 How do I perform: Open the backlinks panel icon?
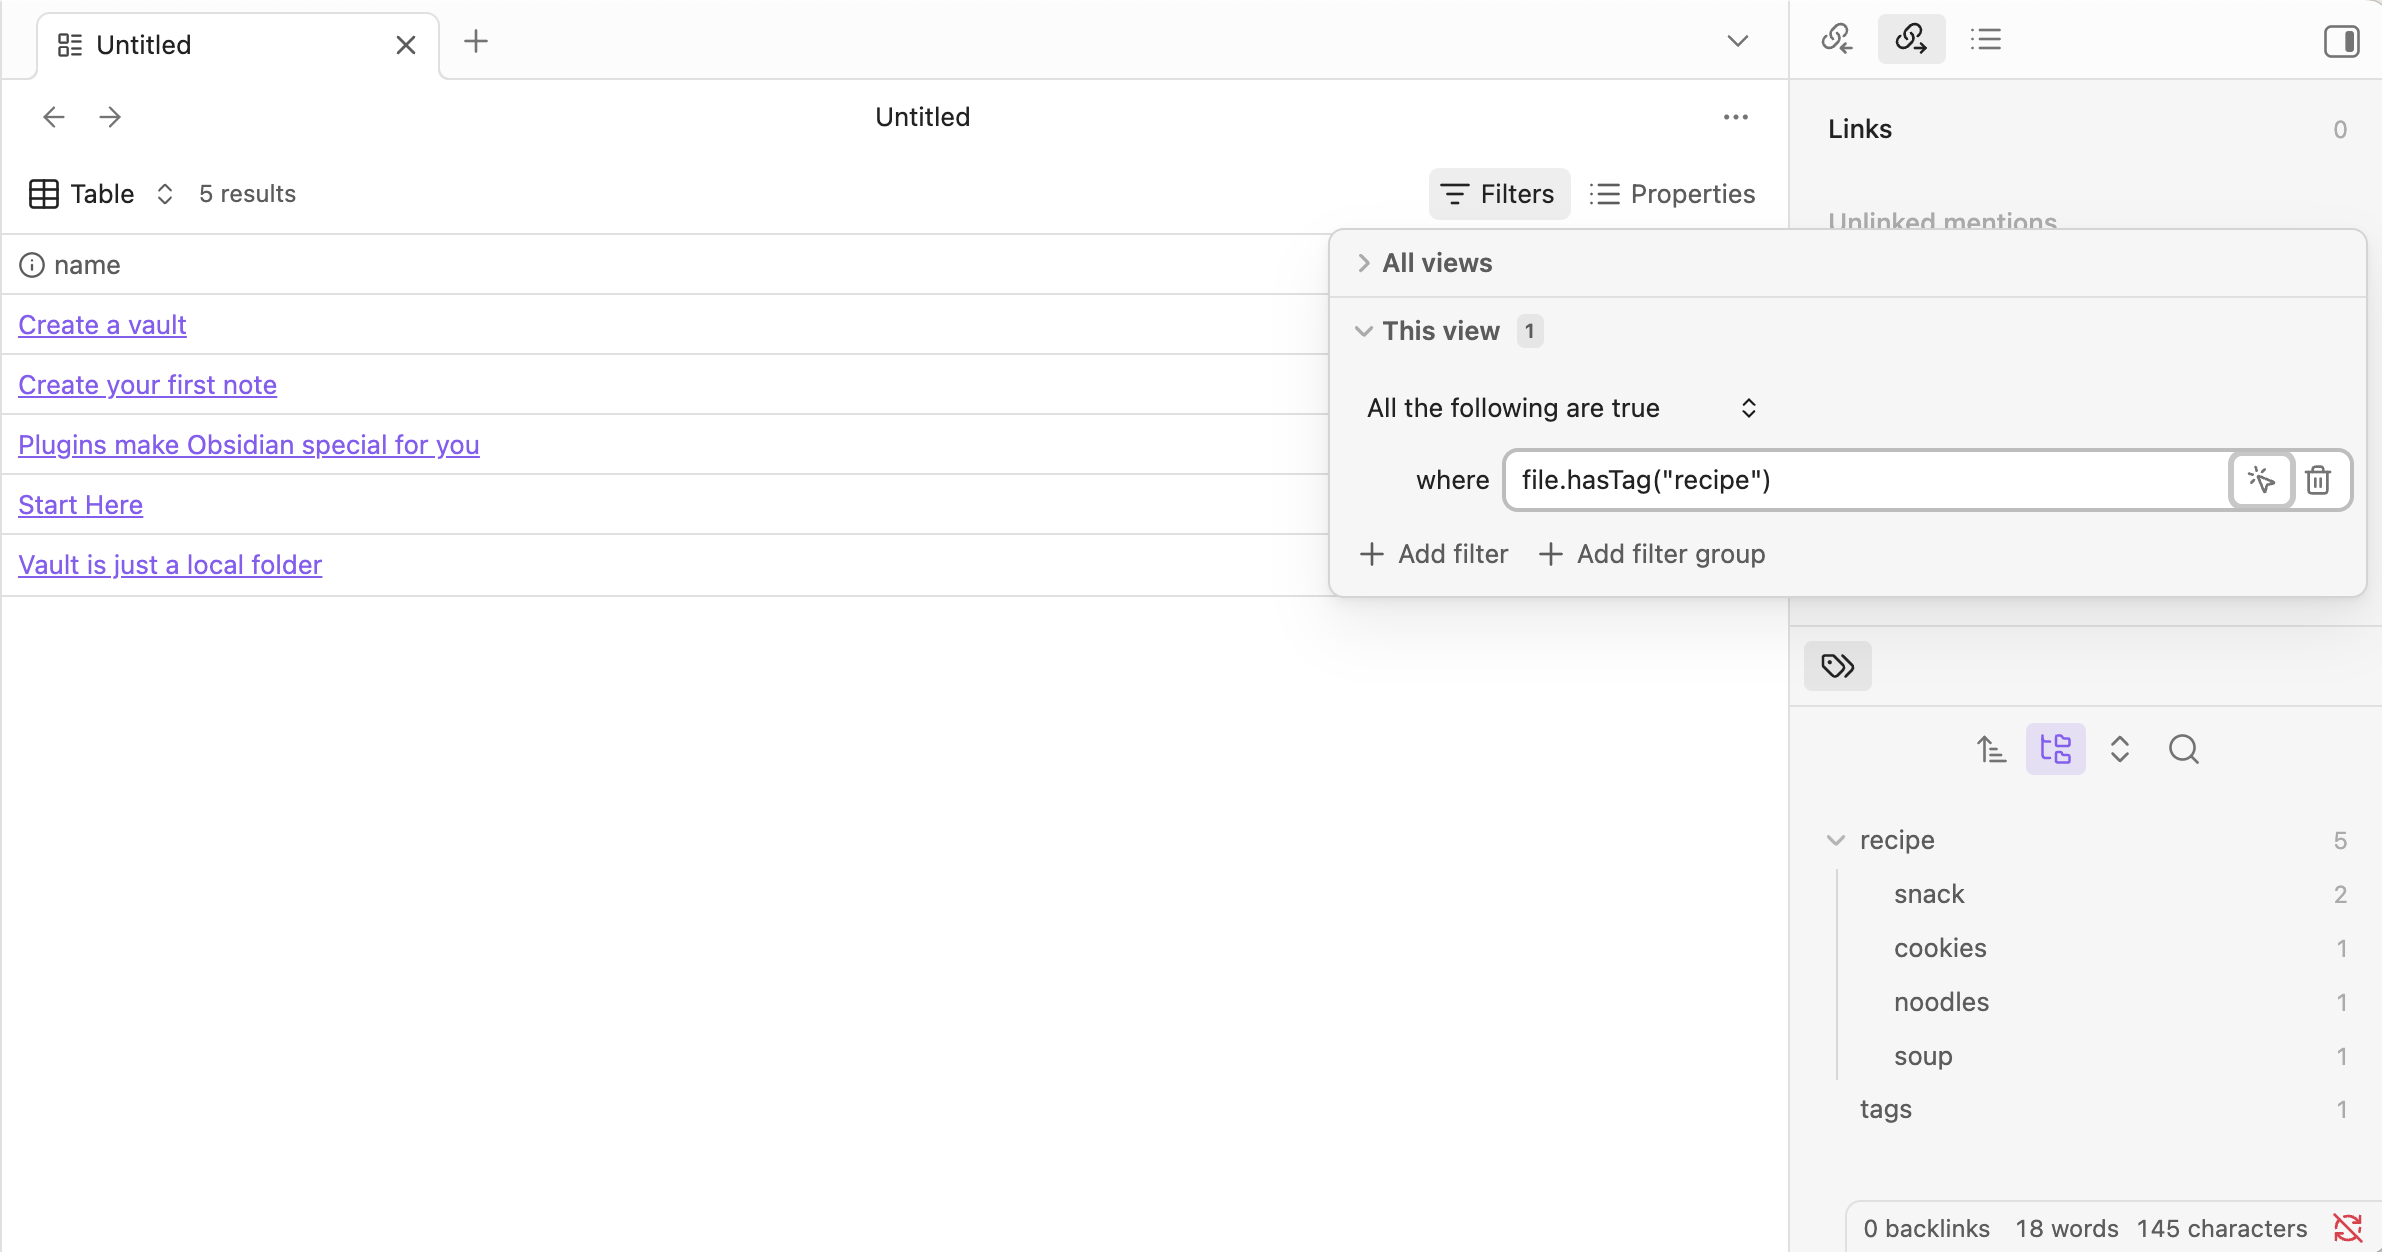(x=1837, y=40)
